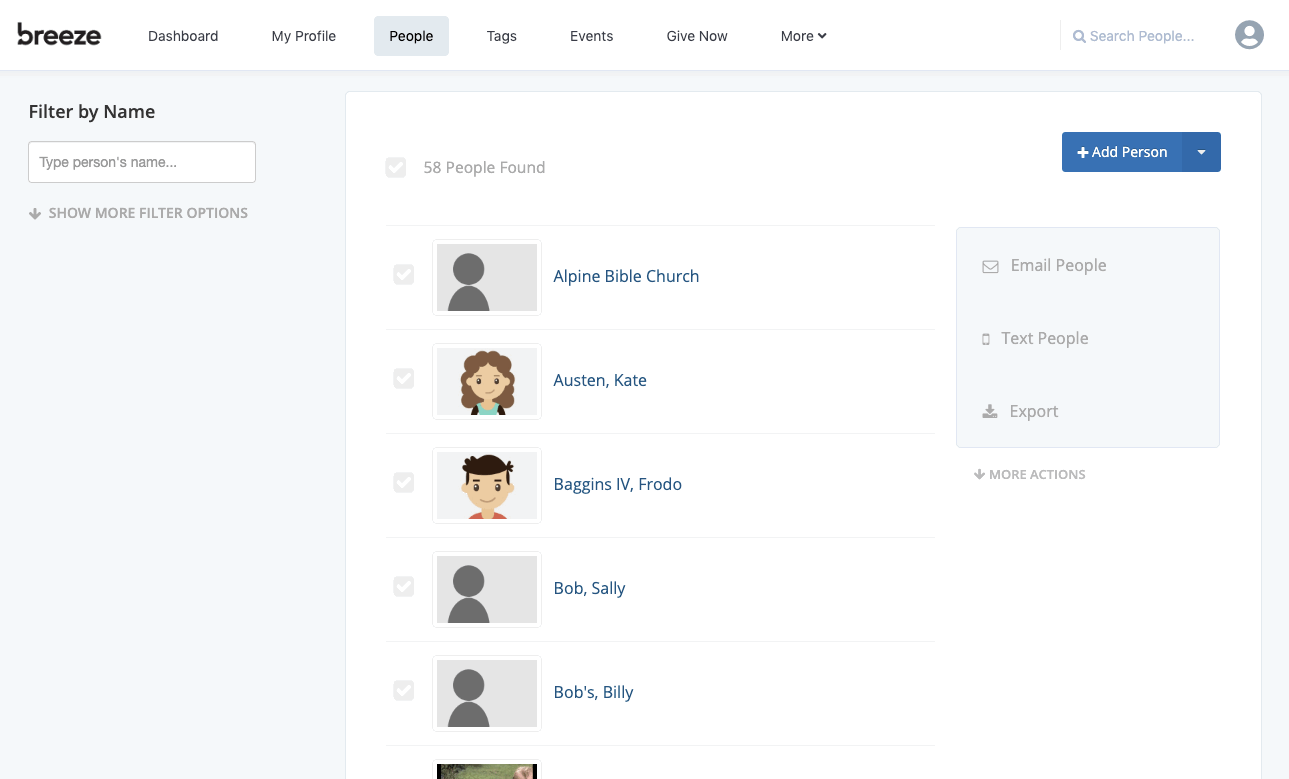Open the account avatar icon top right
This screenshot has height=779, width=1289.
pos(1249,34)
